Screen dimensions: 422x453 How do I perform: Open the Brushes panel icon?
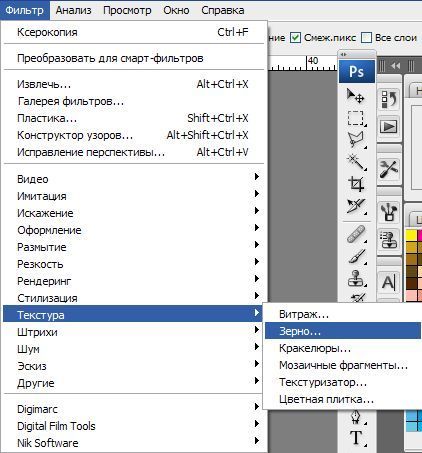click(x=389, y=212)
